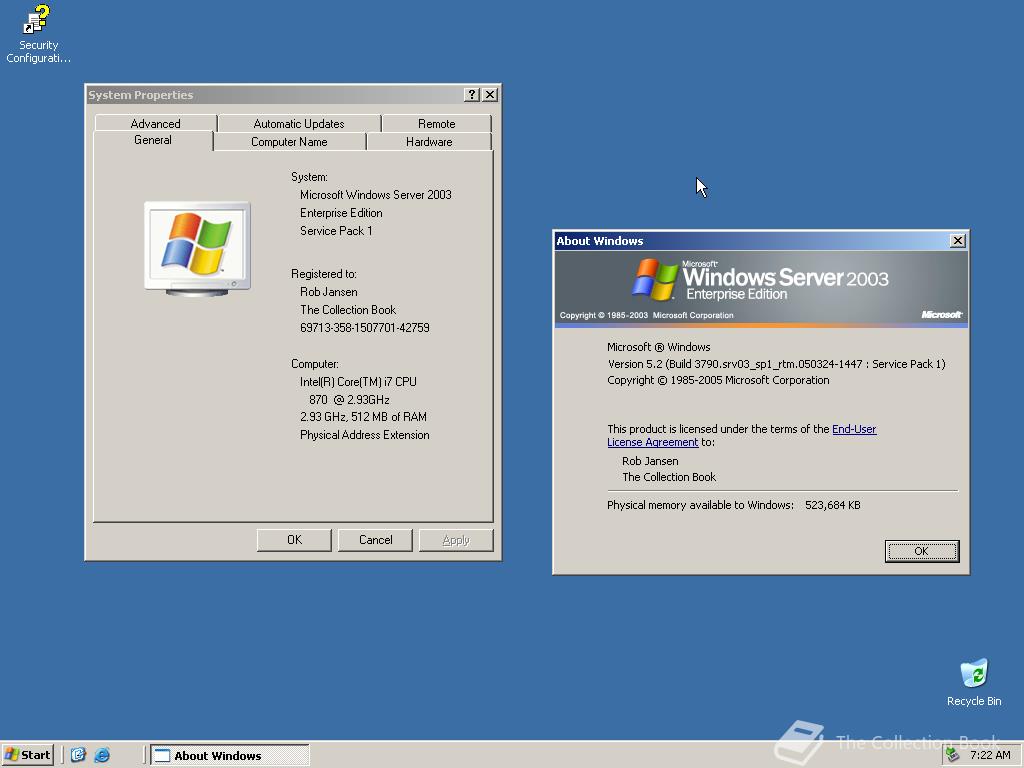Select the Recycle Bin desktop icon

[974, 682]
